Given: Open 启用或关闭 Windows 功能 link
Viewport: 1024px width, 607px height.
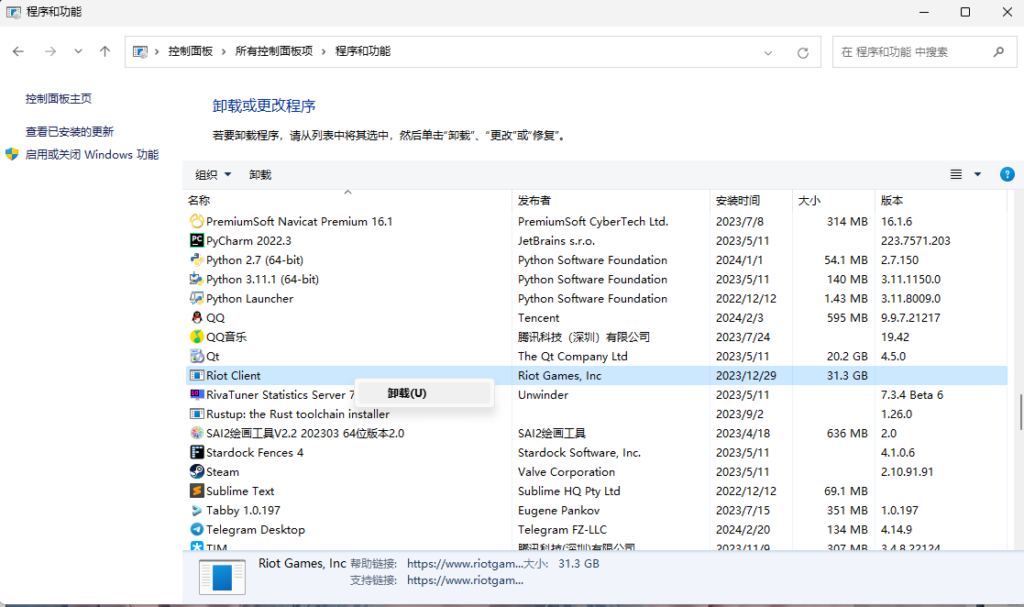Looking at the screenshot, I should (91, 155).
